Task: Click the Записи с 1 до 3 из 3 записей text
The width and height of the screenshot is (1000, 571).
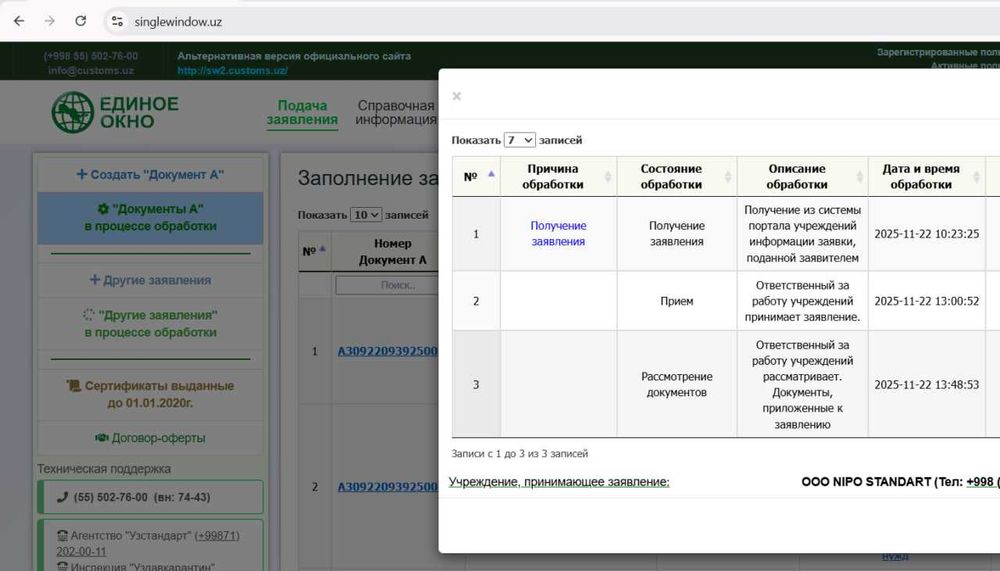Action: [x=520, y=454]
